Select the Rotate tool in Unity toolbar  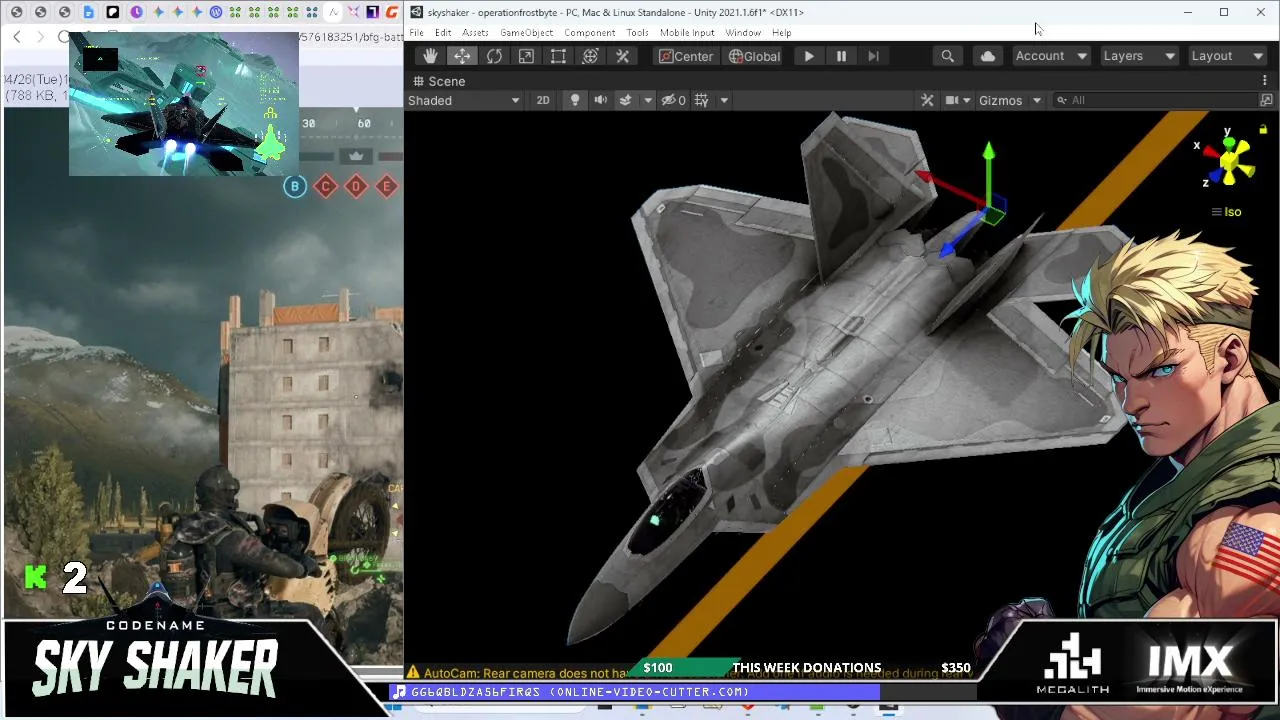(x=494, y=56)
